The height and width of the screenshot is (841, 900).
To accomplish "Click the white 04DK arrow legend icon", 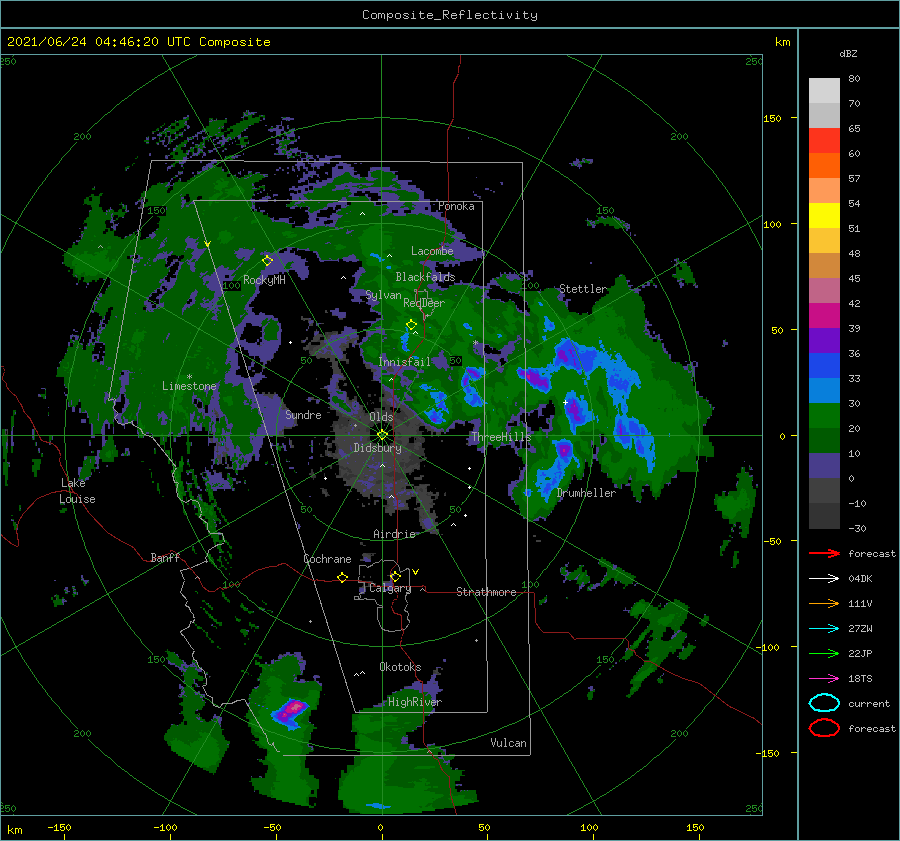I will coord(824,578).
